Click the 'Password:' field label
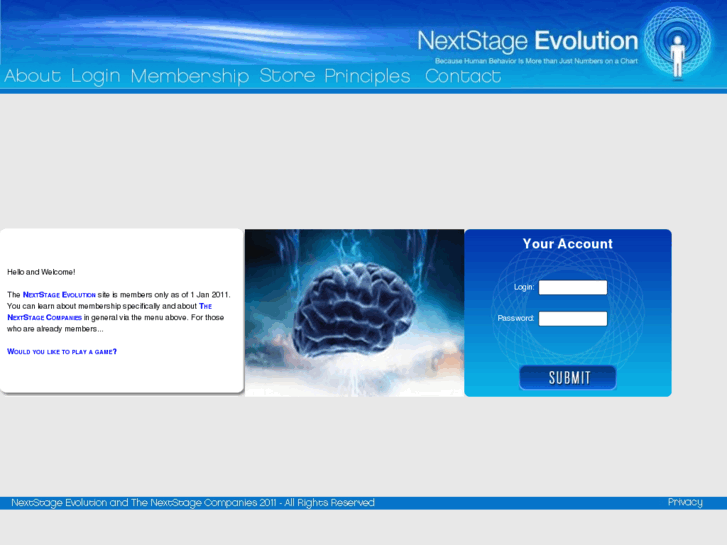This screenshot has height=545, width=727. [x=516, y=318]
